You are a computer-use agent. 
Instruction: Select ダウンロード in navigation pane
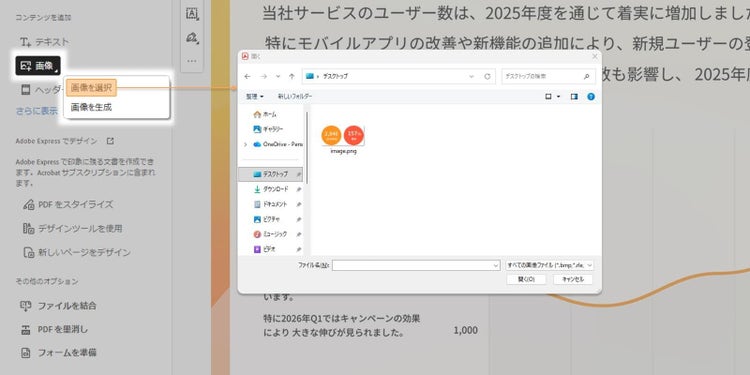[270, 189]
